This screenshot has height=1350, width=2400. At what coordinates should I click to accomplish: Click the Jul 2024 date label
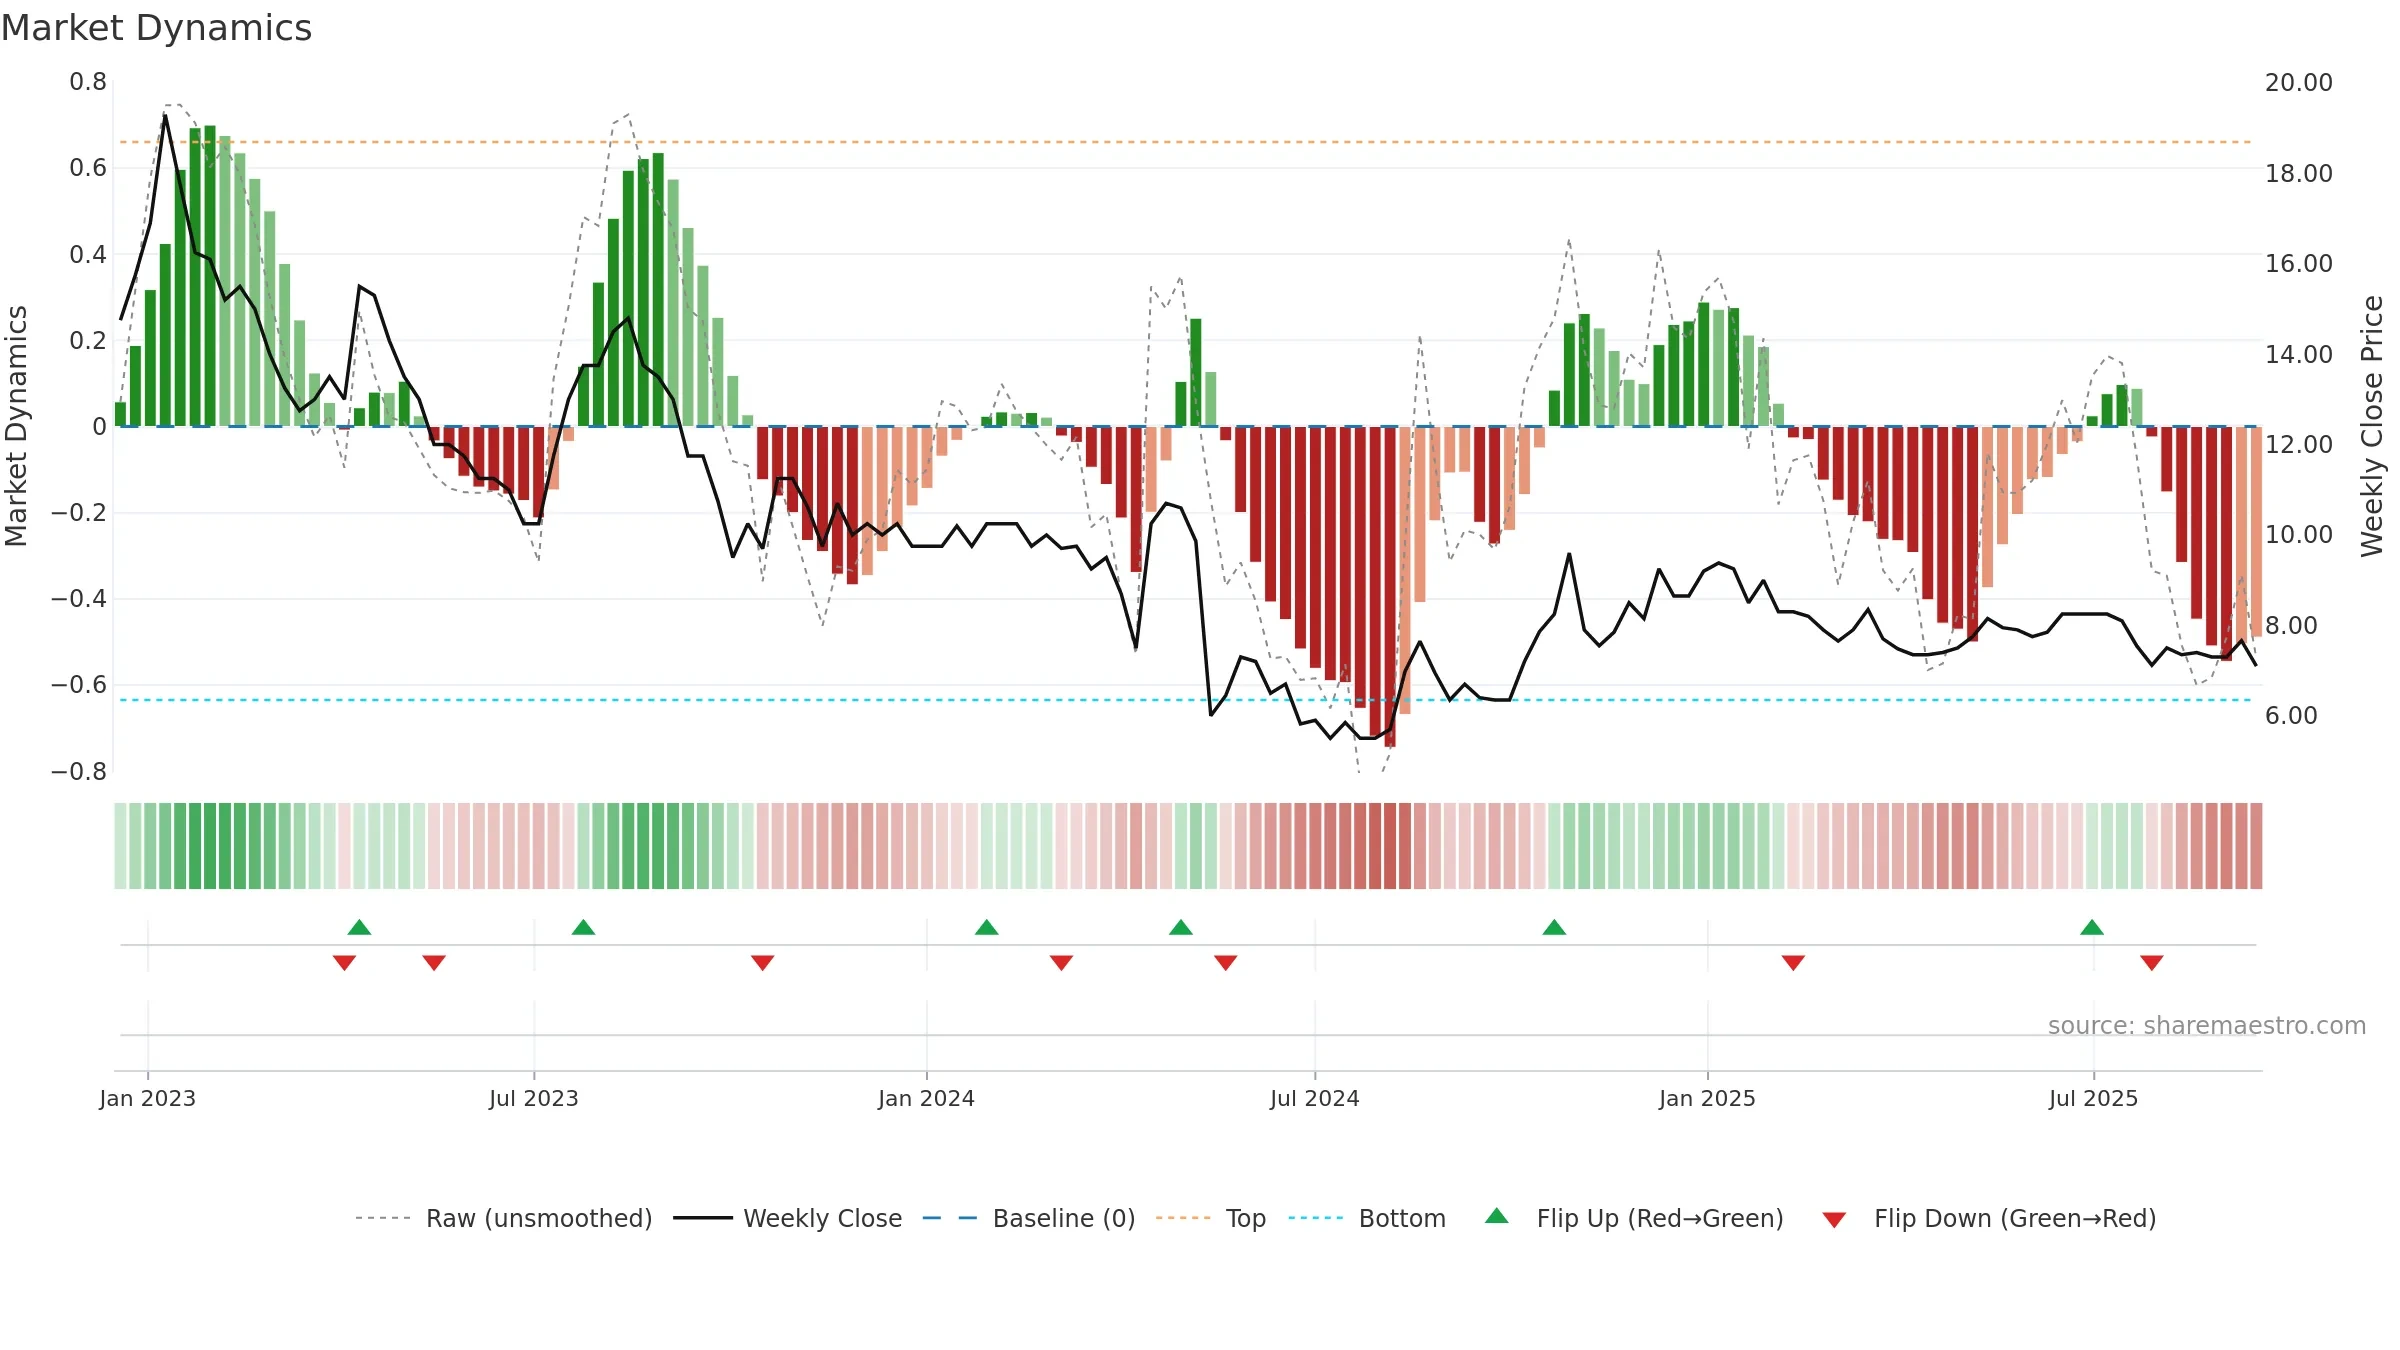(x=1315, y=1098)
